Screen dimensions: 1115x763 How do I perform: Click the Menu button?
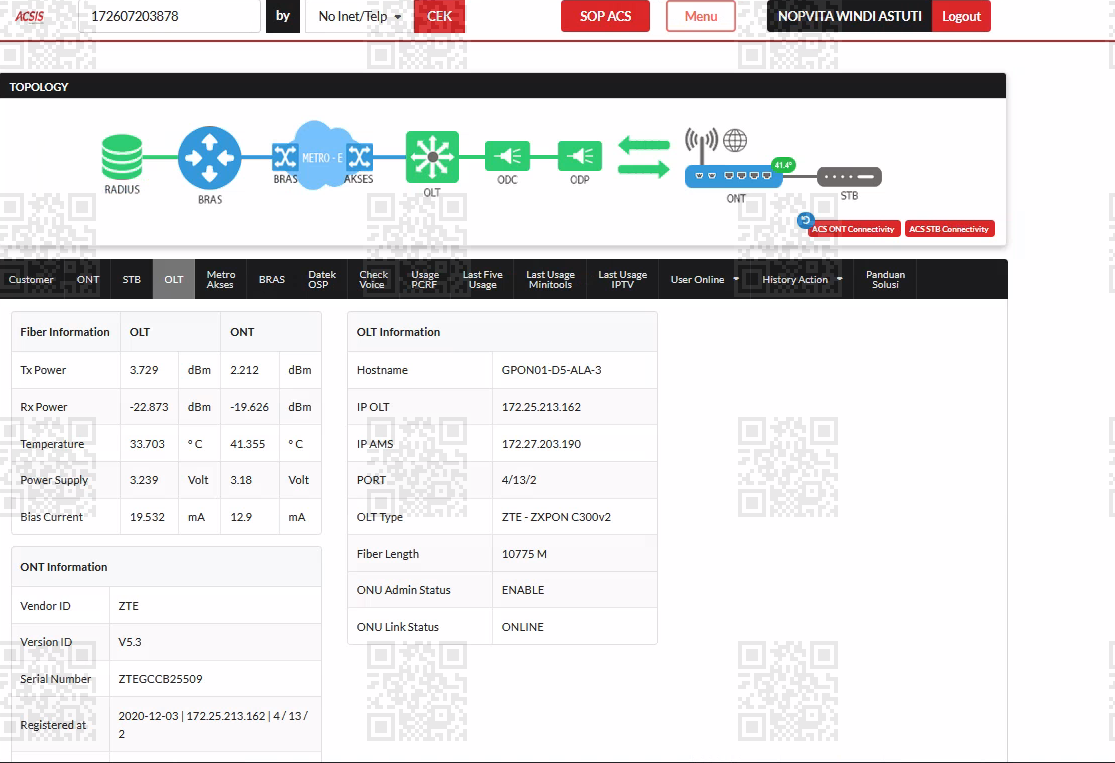tap(700, 16)
